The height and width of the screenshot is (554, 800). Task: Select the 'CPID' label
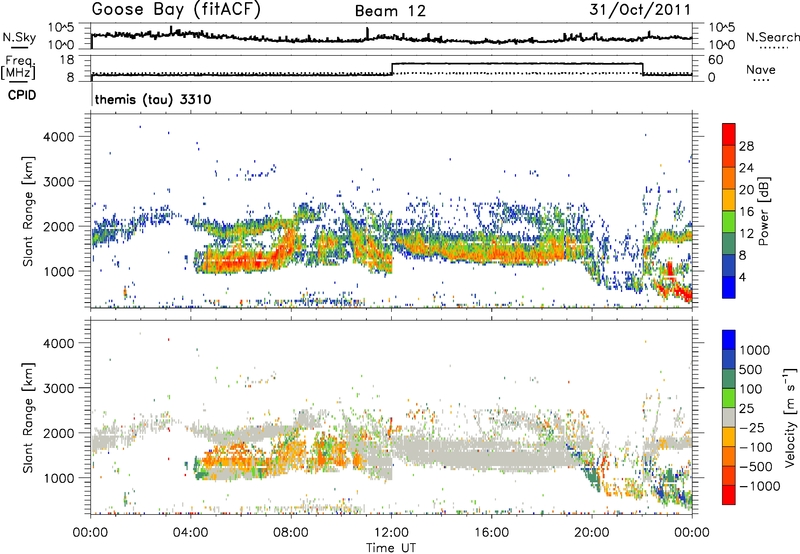click(x=21, y=95)
